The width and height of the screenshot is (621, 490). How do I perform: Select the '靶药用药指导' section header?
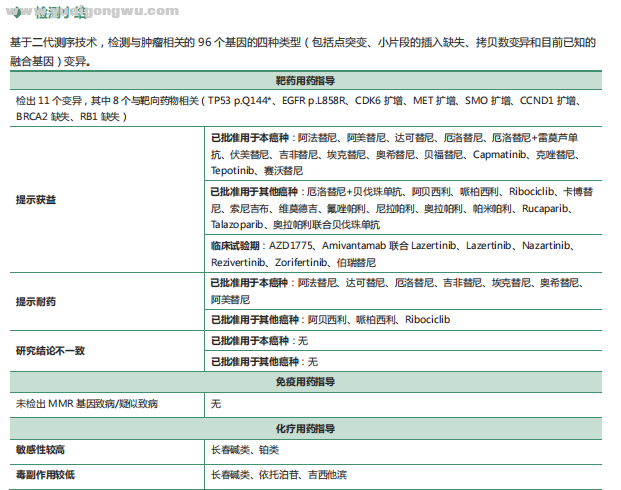point(305,81)
